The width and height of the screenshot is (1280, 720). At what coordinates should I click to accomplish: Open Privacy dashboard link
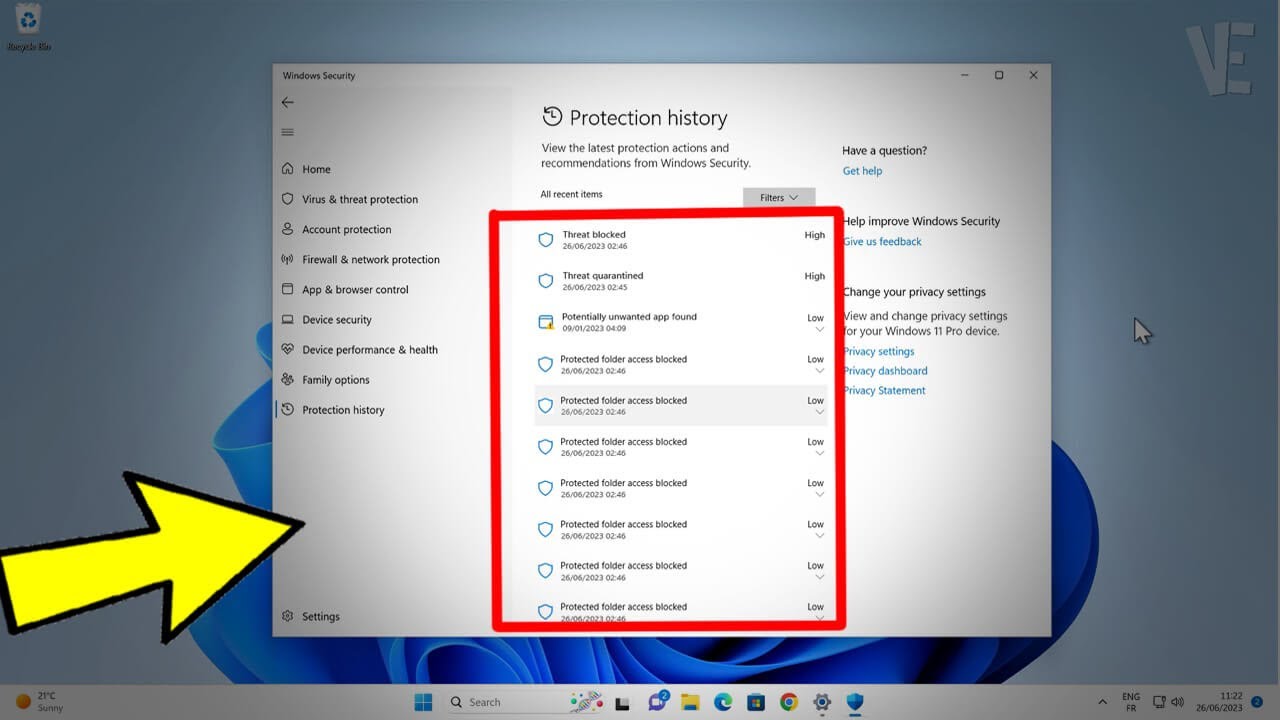point(885,371)
